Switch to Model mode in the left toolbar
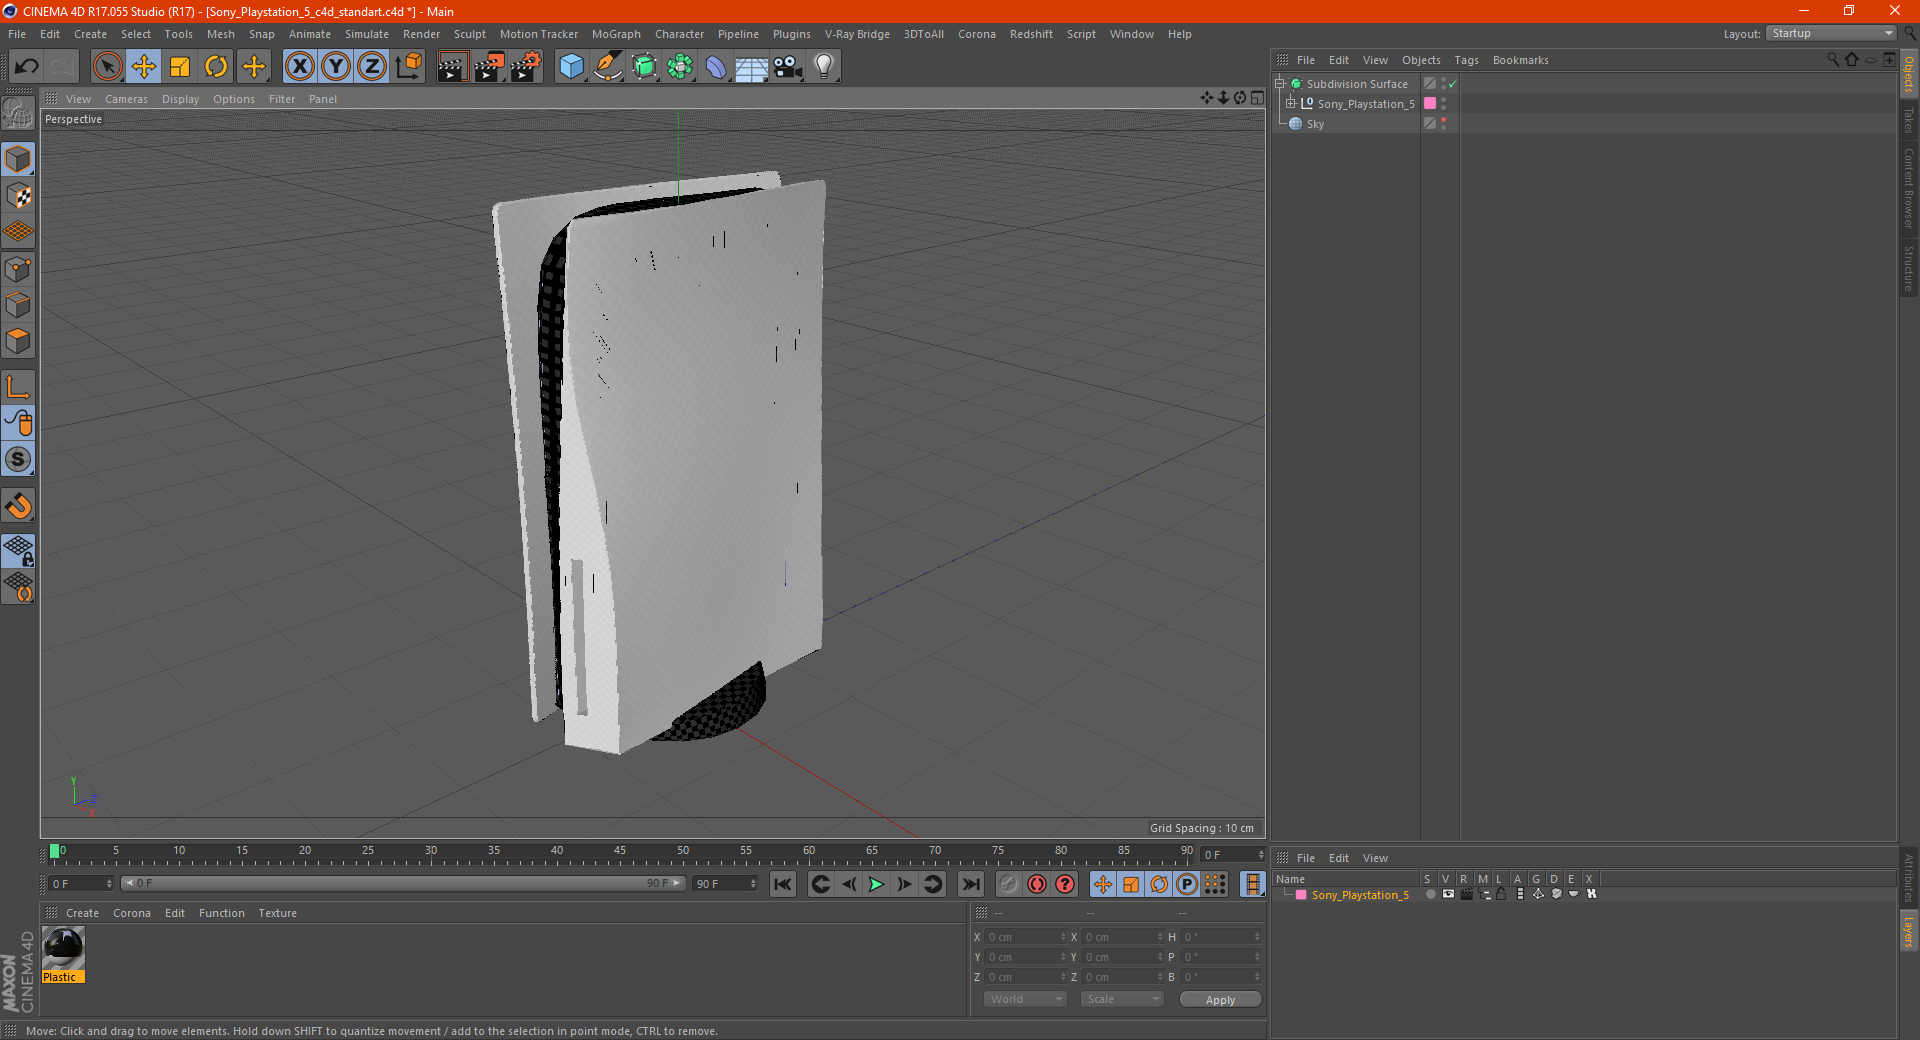 18,159
